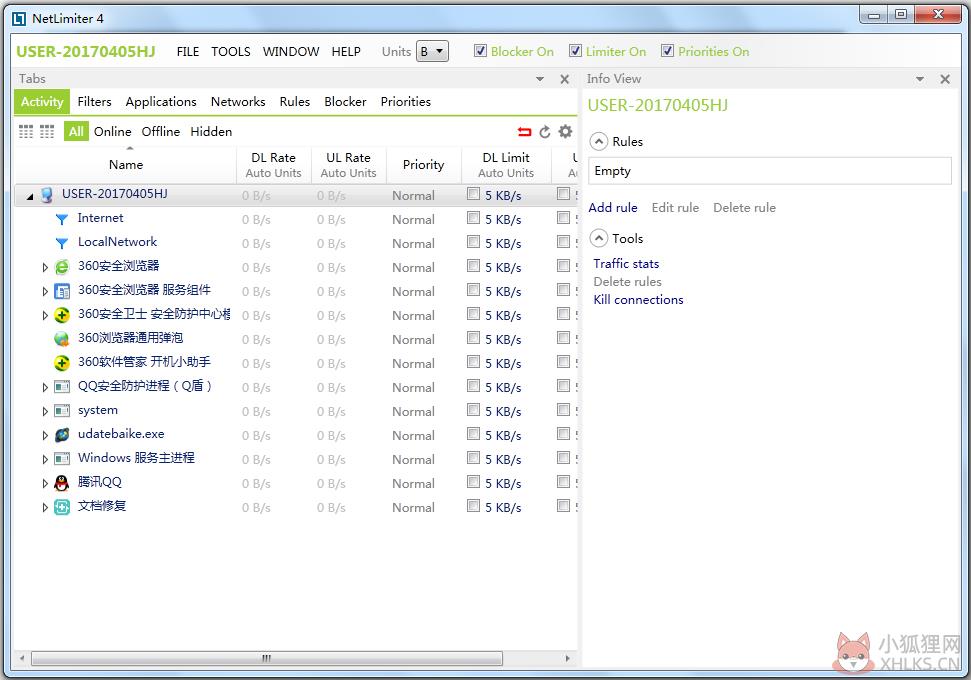Image resolution: width=971 pixels, height=680 pixels.
Task: Switch to the Filters tab
Action: point(94,102)
